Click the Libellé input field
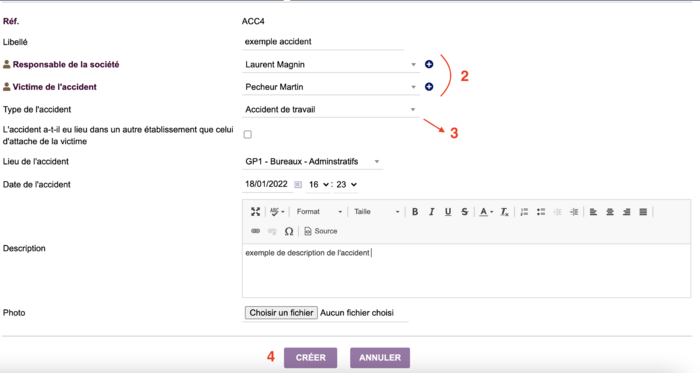 click(x=323, y=41)
